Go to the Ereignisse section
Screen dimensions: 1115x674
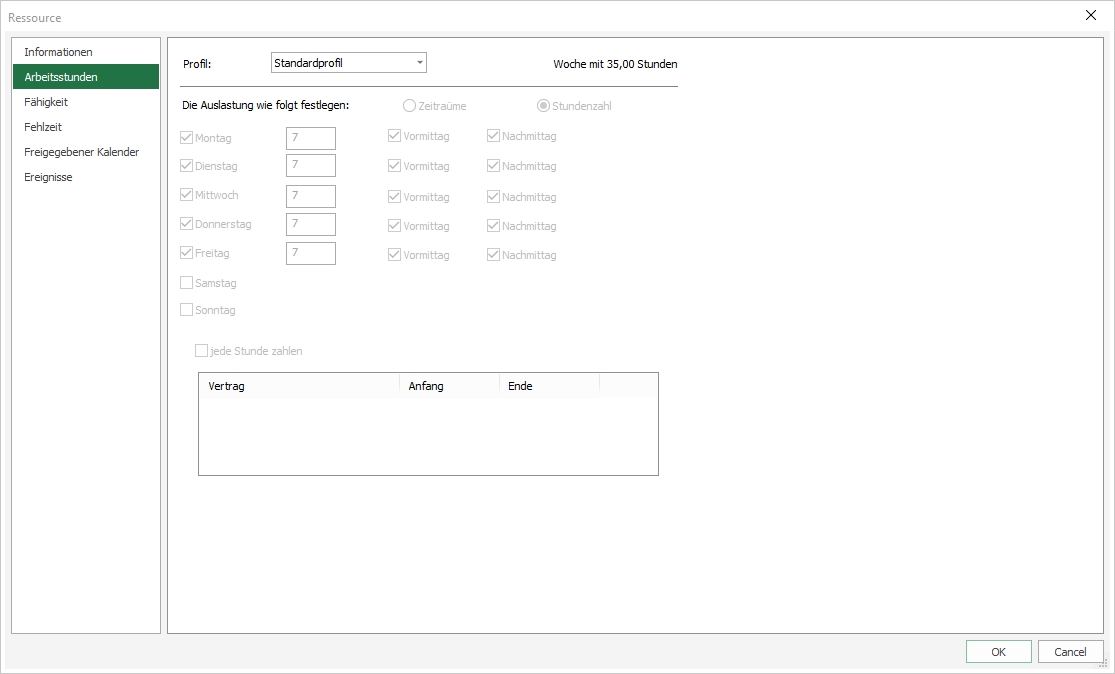(x=48, y=177)
